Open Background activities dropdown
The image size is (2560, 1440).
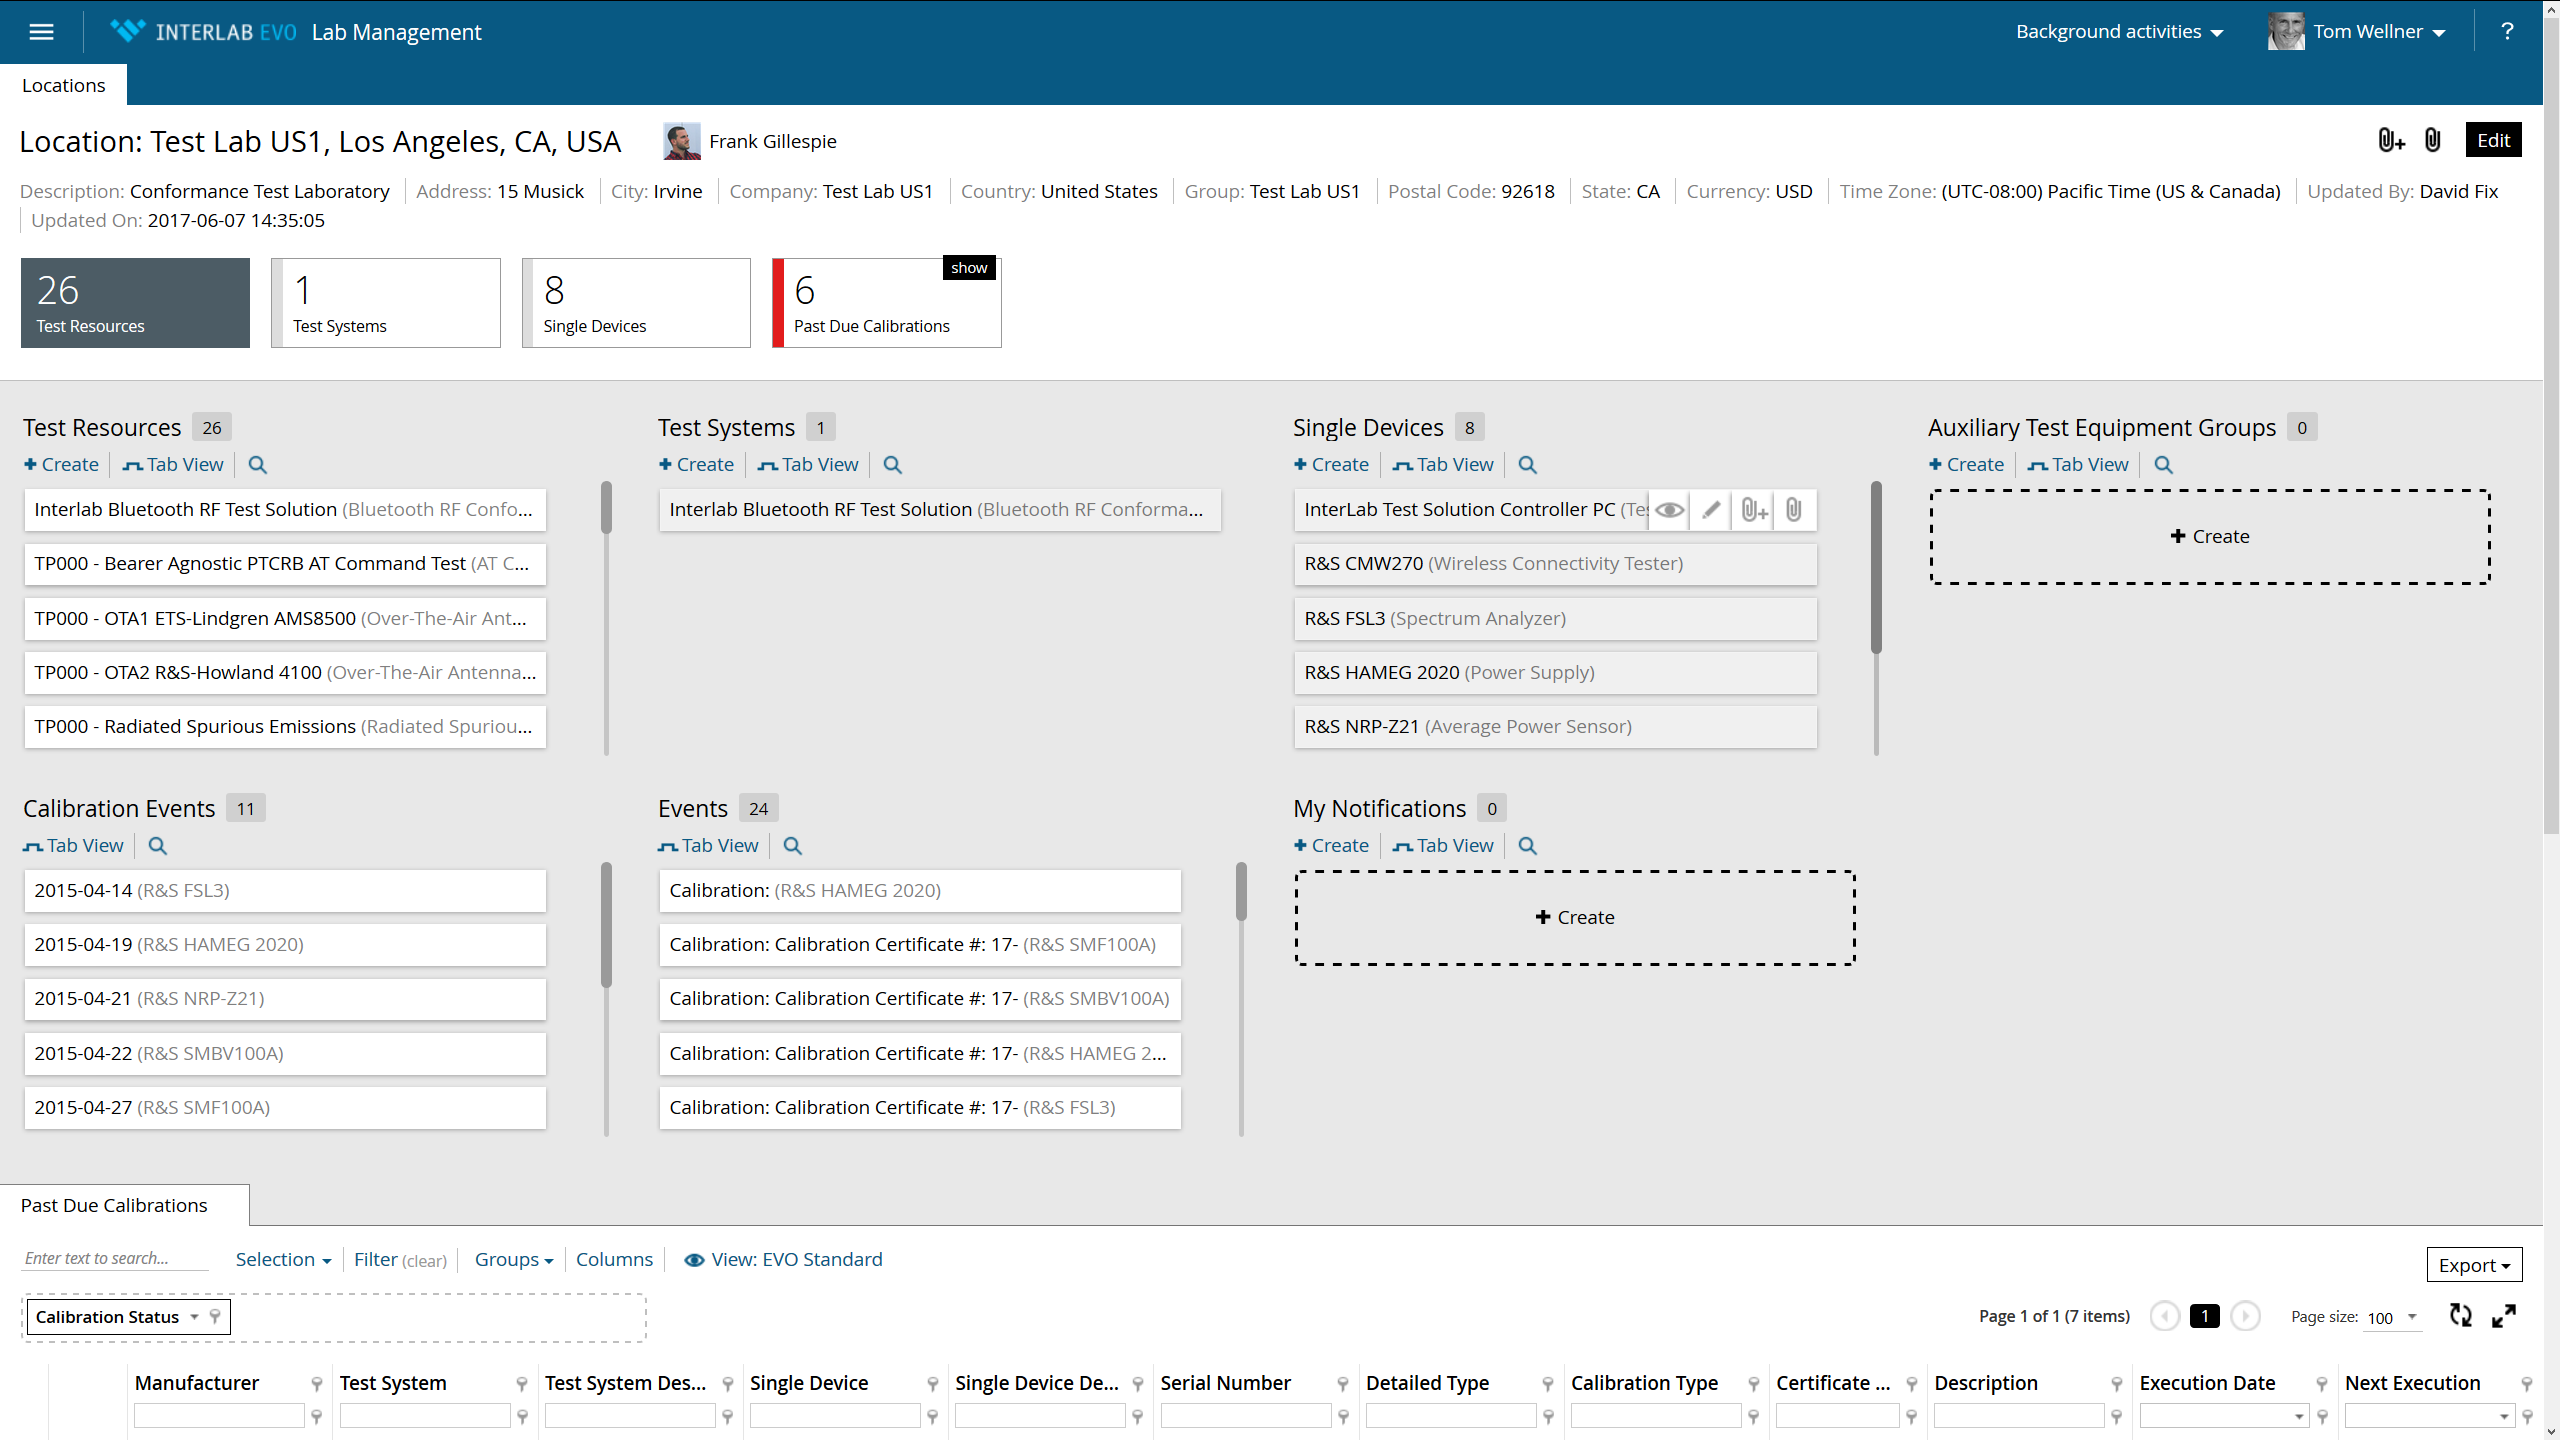coord(2118,32)
